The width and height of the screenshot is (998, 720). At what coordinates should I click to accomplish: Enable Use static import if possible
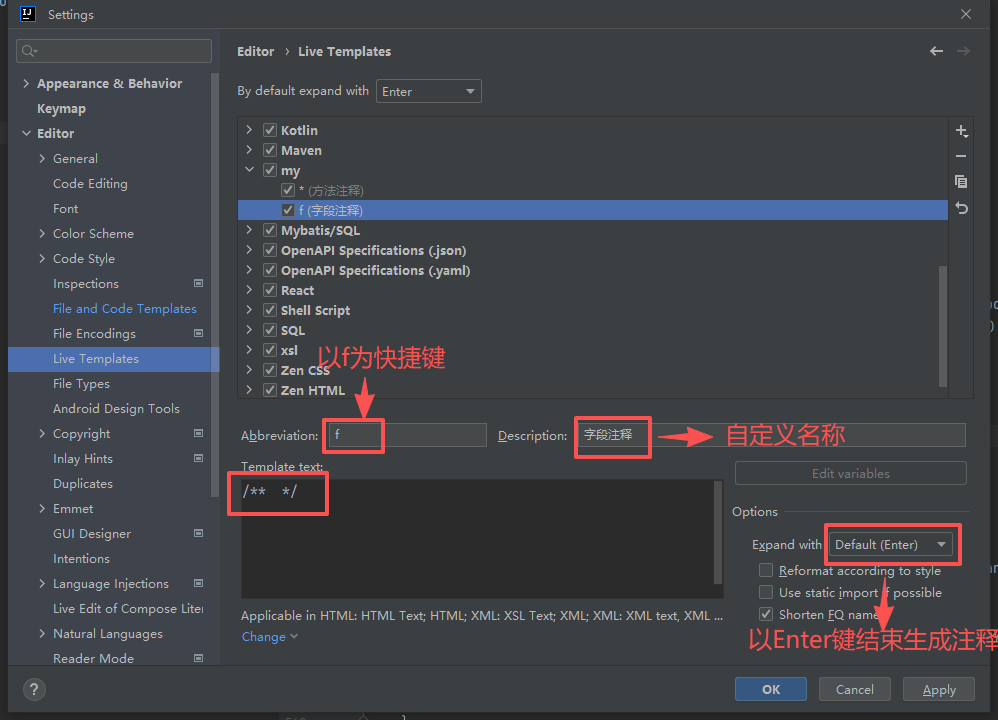coord(766,592)
